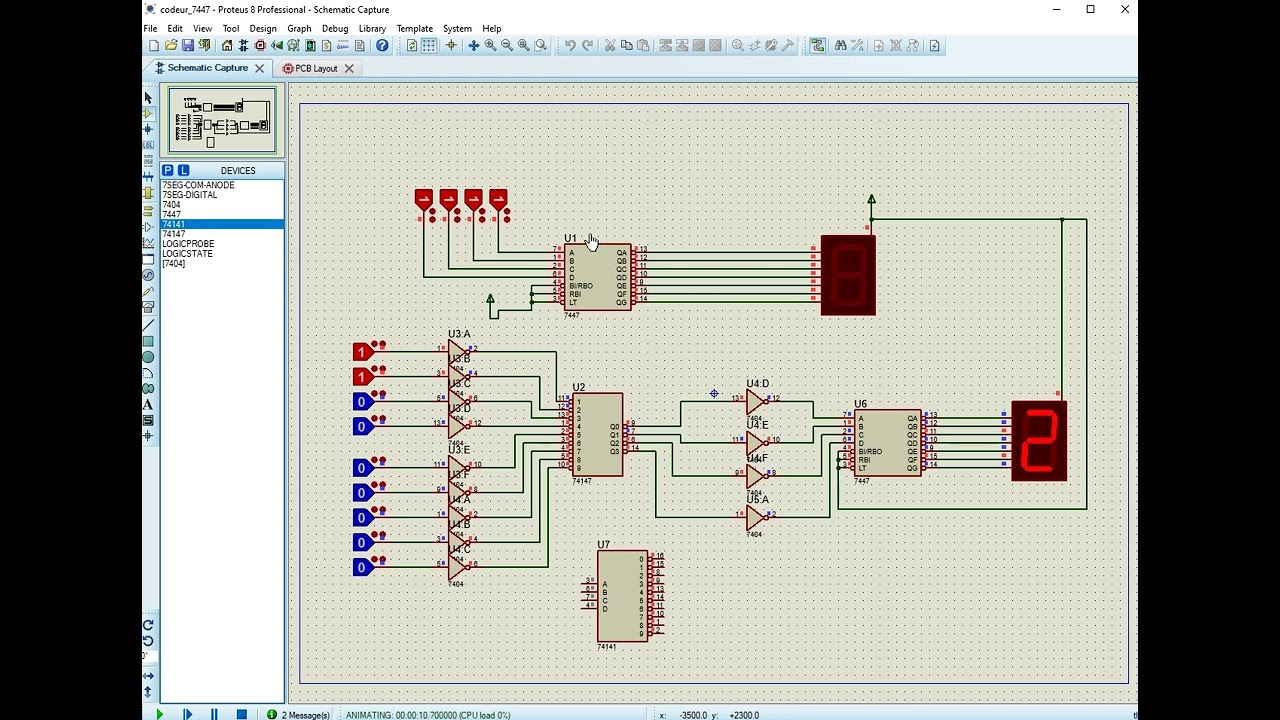Close the PCB Layout tab
The width and height of the screenshot is (1280, 720).
[349, 68]
